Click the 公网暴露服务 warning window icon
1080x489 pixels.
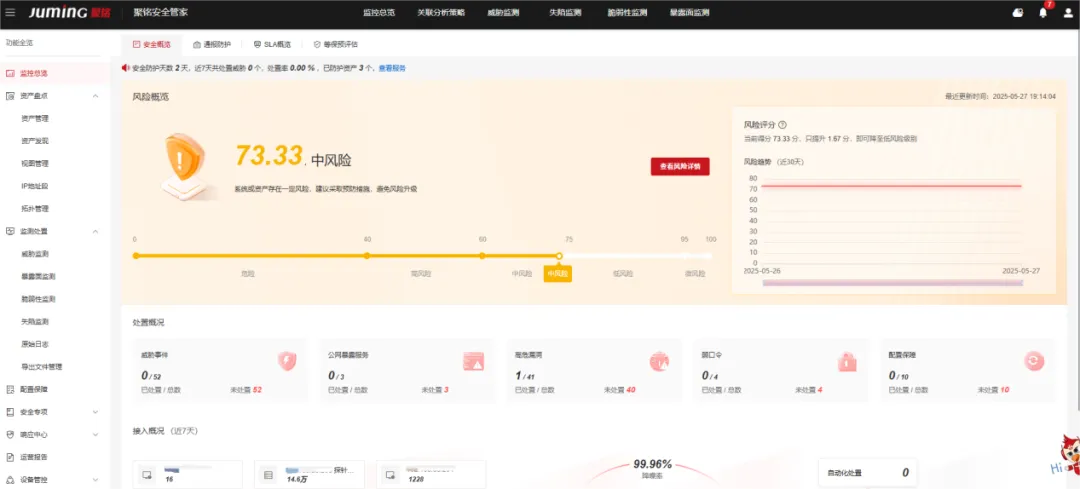click(473, 361)
